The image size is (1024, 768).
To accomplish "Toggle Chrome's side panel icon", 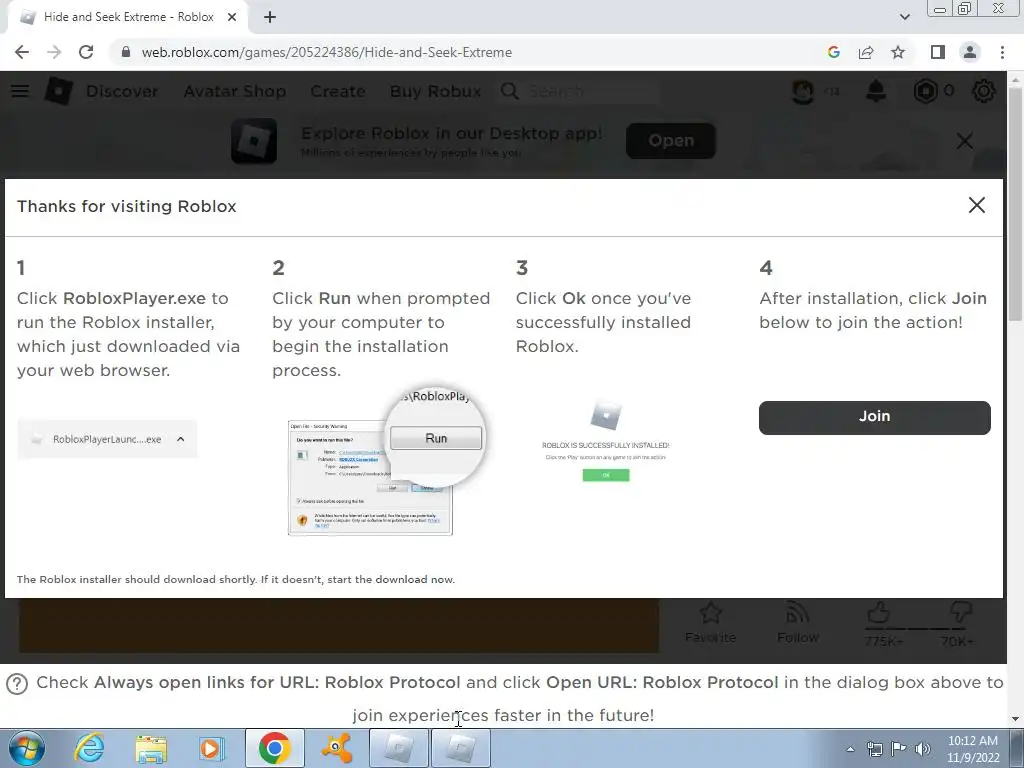I will [938, 52].
